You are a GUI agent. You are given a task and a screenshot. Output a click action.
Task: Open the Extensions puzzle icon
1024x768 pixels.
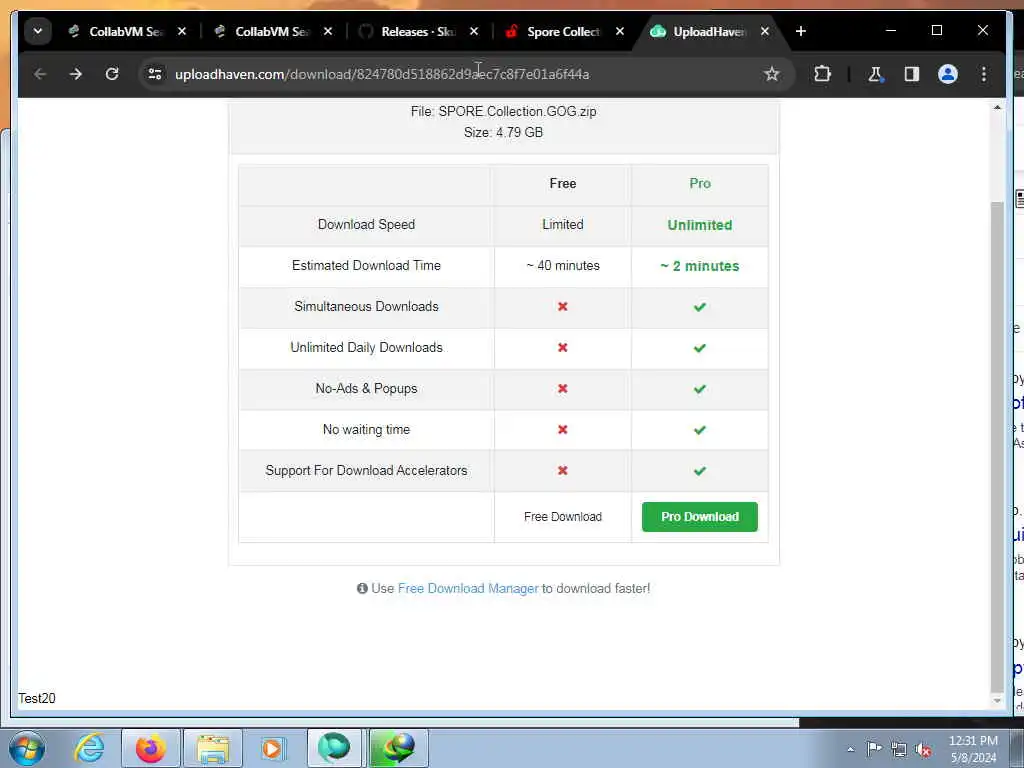822,74
